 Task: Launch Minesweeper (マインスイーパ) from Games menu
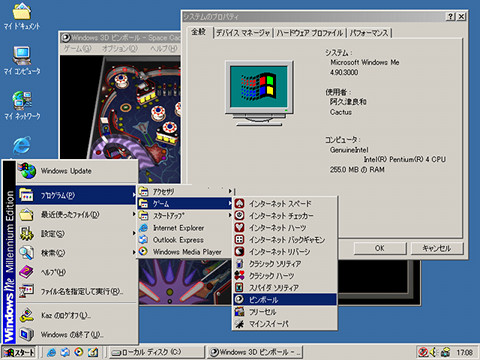click(x=285, y=323)
